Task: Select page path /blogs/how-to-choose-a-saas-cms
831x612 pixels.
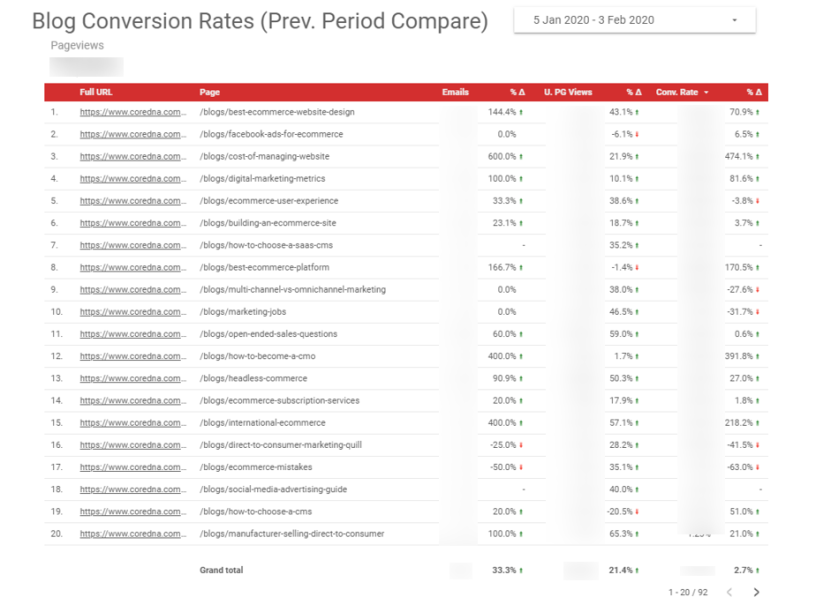Action: click(x=266, y=245)
